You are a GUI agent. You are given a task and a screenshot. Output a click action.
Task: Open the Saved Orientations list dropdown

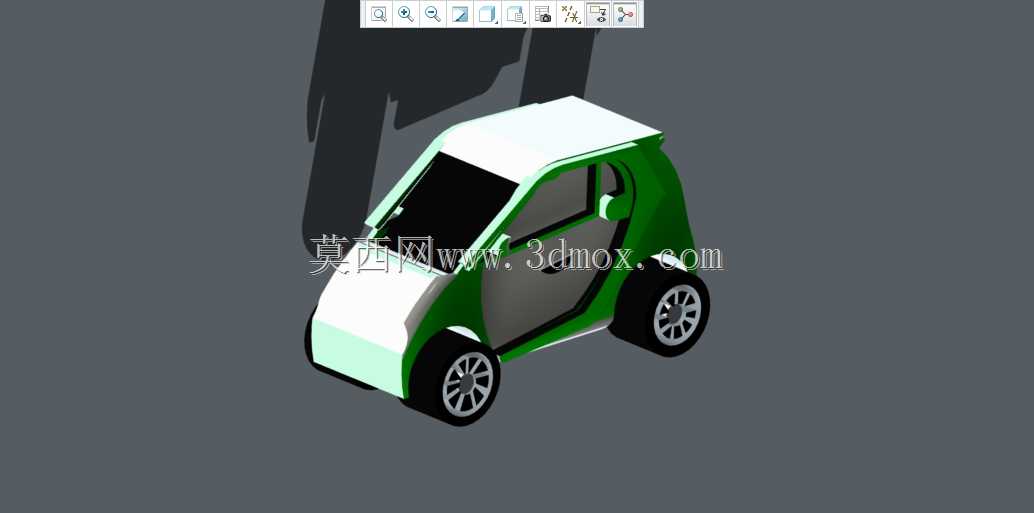(x=516, y=14)
